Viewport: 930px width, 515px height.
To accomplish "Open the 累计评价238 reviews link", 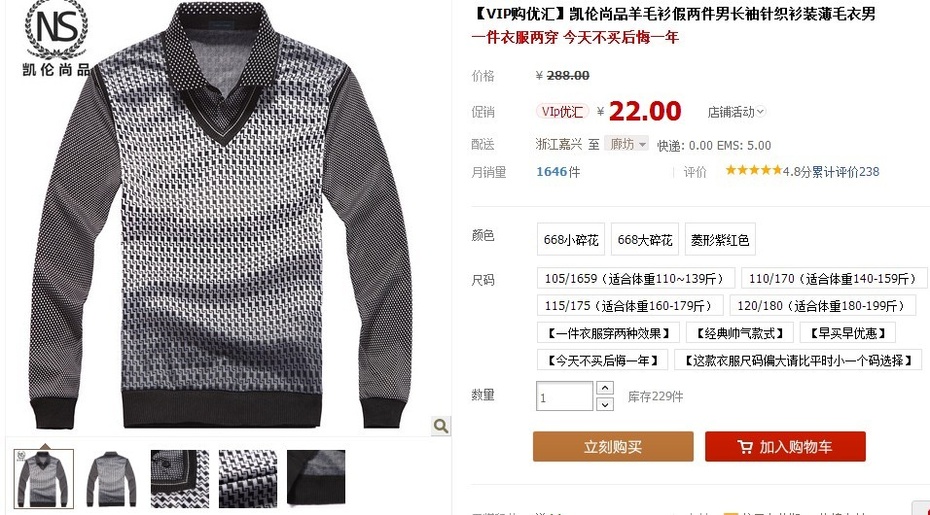I will 845,171.
